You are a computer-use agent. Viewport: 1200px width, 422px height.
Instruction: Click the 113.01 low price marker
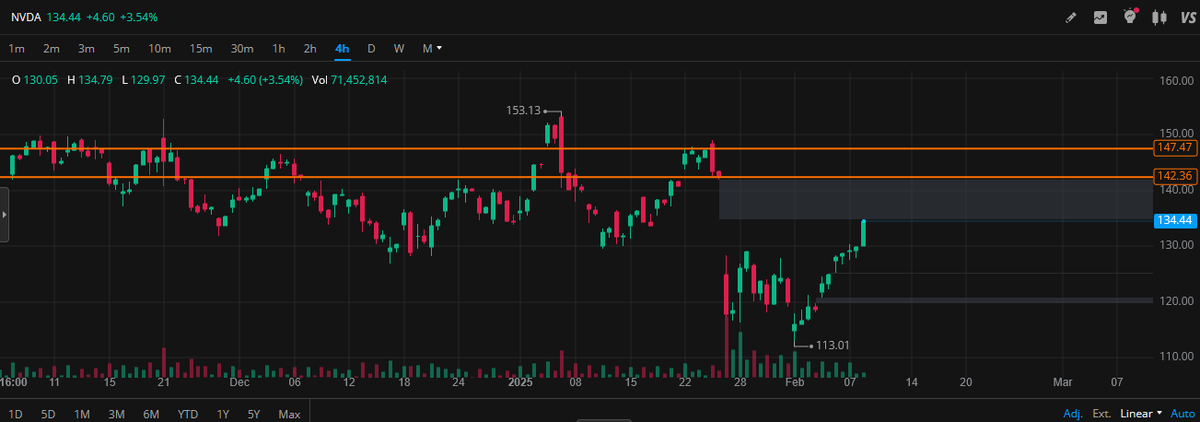coord(832,345)
